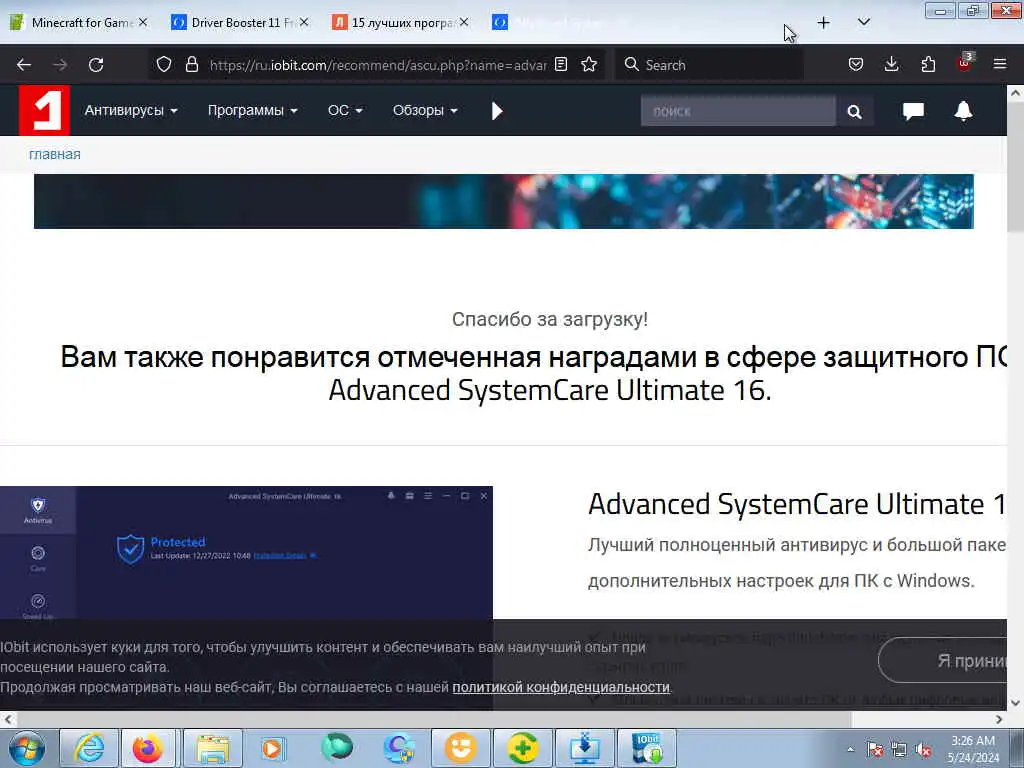The width and height of the screenshot is (1024, 768).
Task: Click the Firefox Search box
Action: coord(709,65)
